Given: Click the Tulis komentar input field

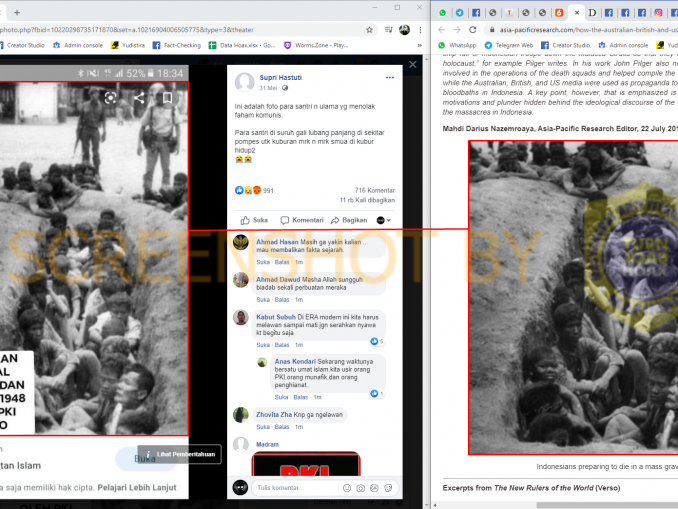Looking at the screenshot, I should [296, 488].
